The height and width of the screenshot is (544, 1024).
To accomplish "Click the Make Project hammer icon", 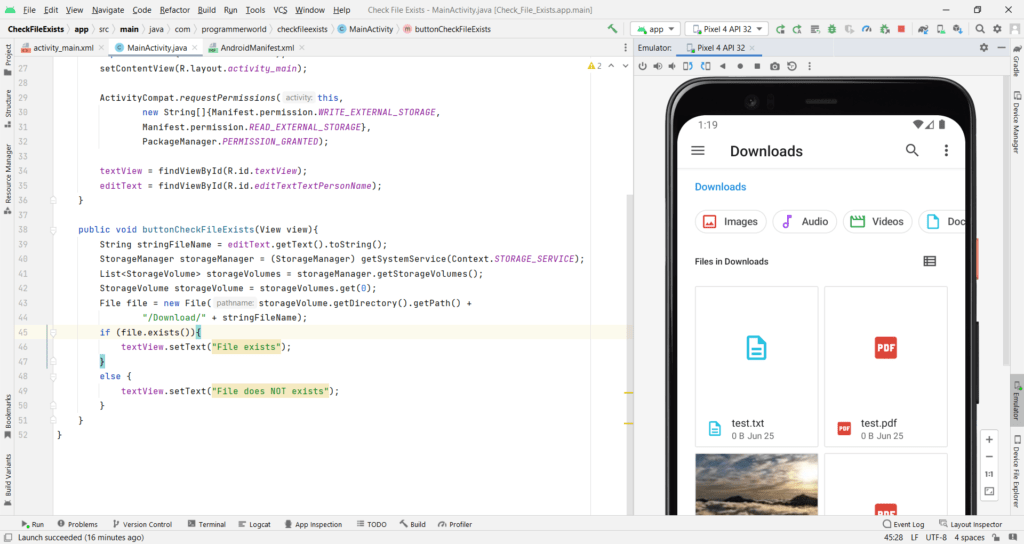I will tap(612, 29).
